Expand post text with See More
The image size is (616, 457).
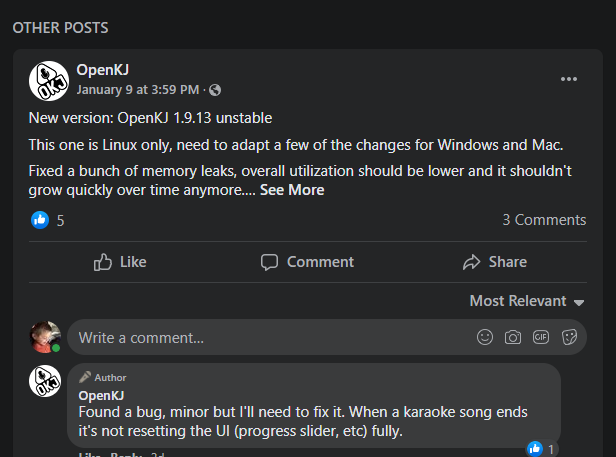[x=292, y=190]
